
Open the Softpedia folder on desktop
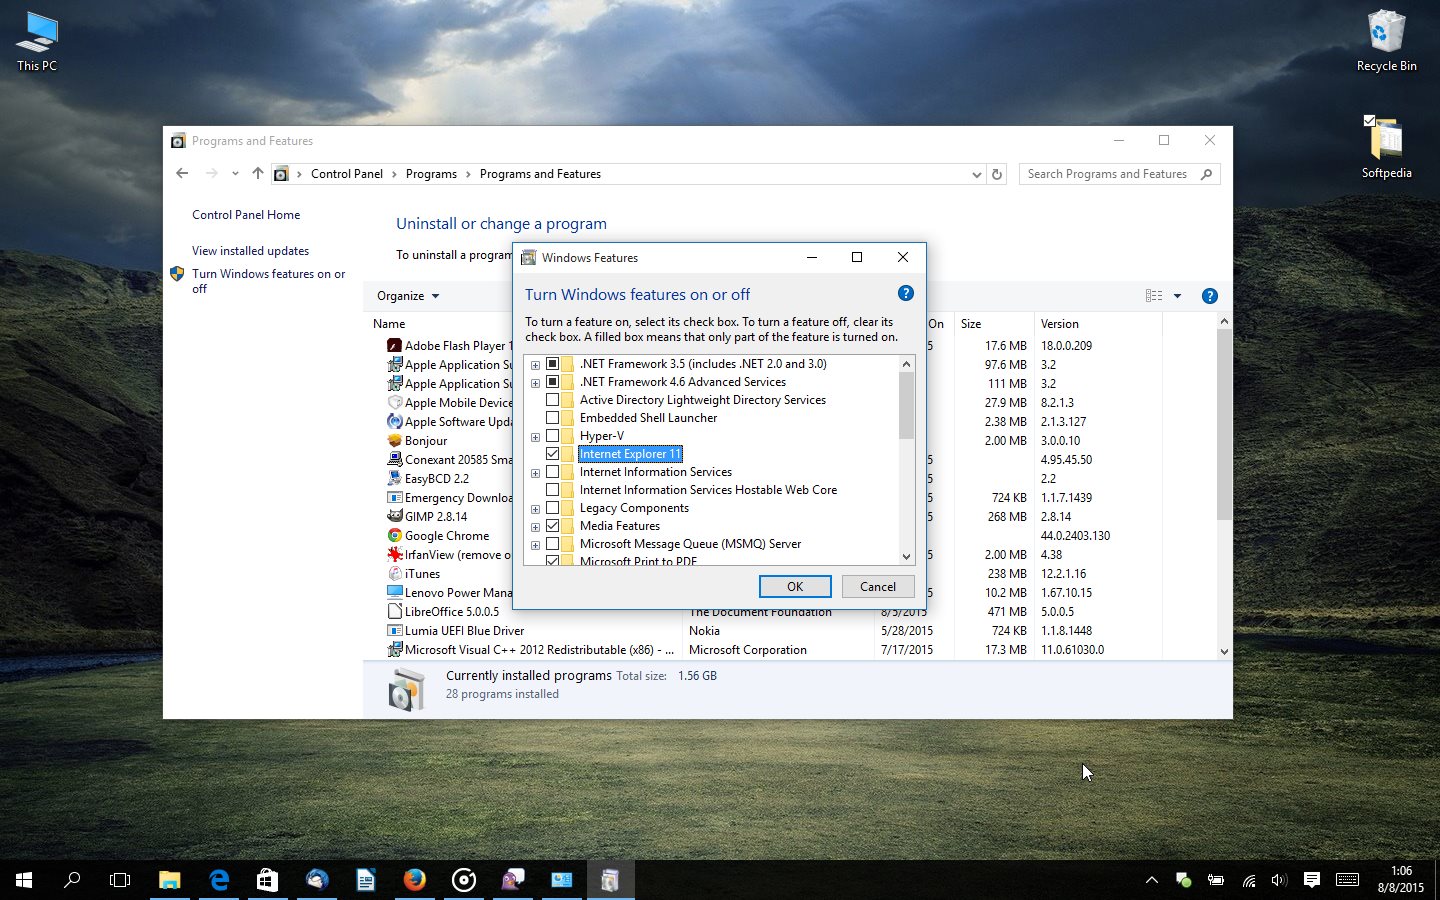(1386, 147)
